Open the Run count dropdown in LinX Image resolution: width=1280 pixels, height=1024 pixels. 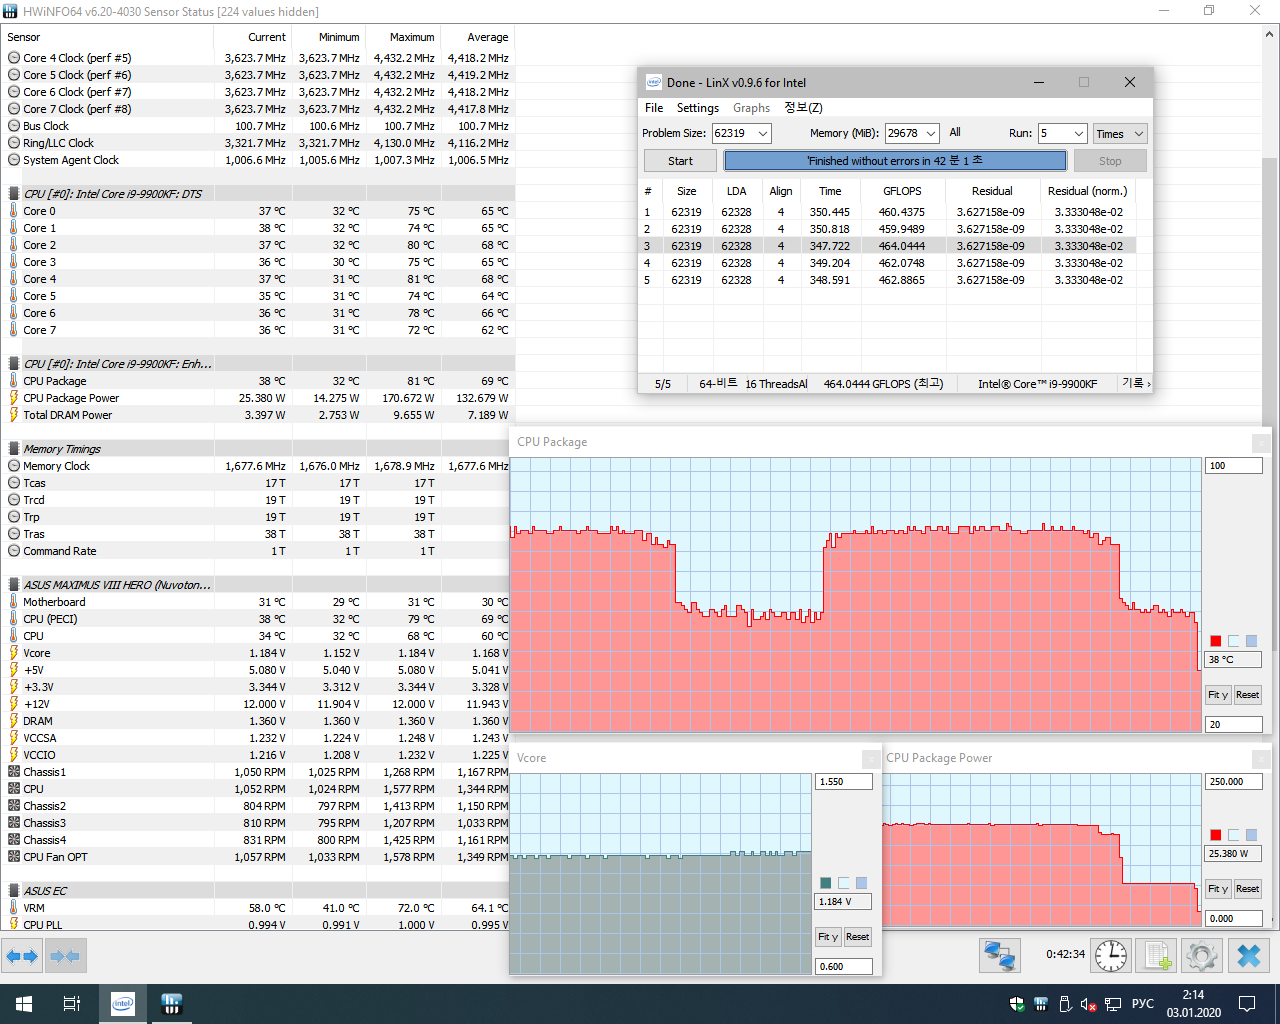point(1078,133)
